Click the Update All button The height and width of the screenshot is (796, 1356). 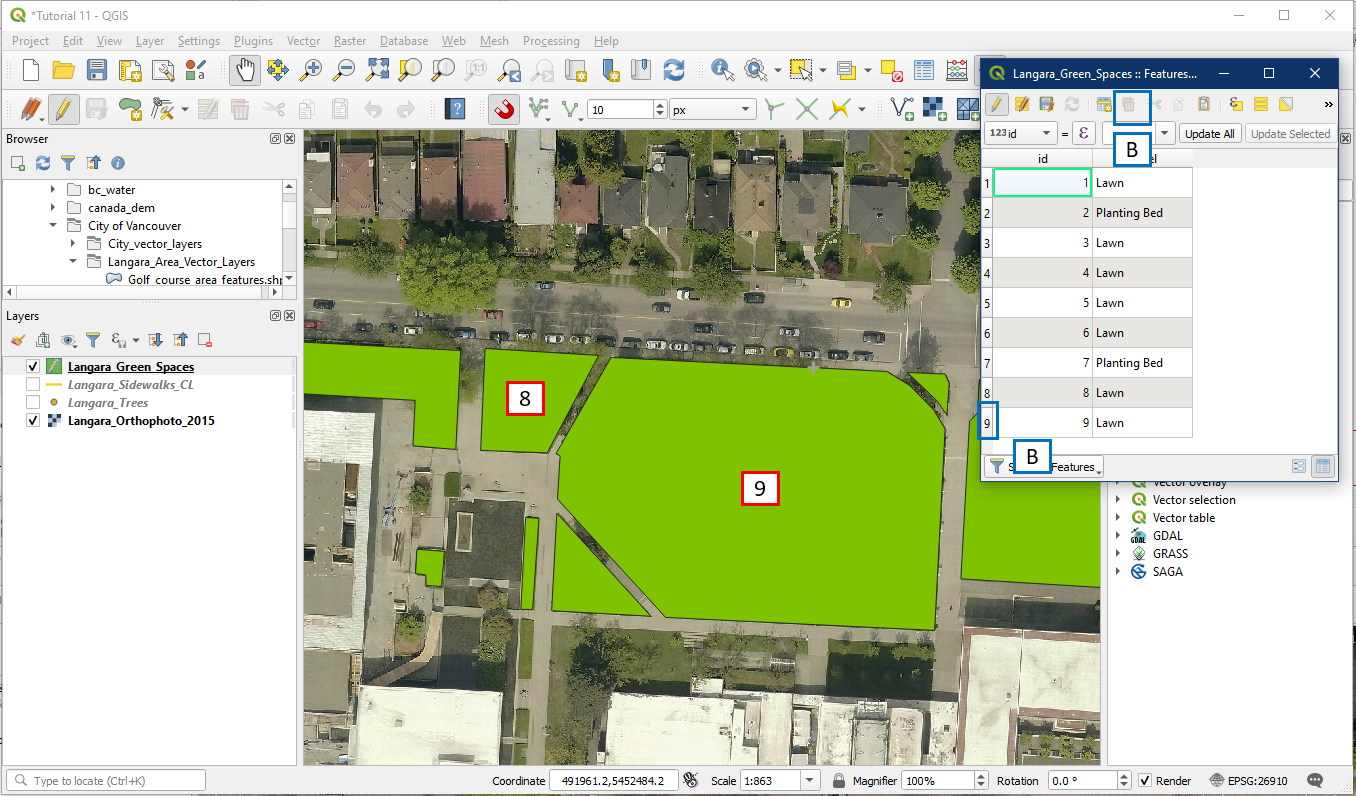point(1209,134)
